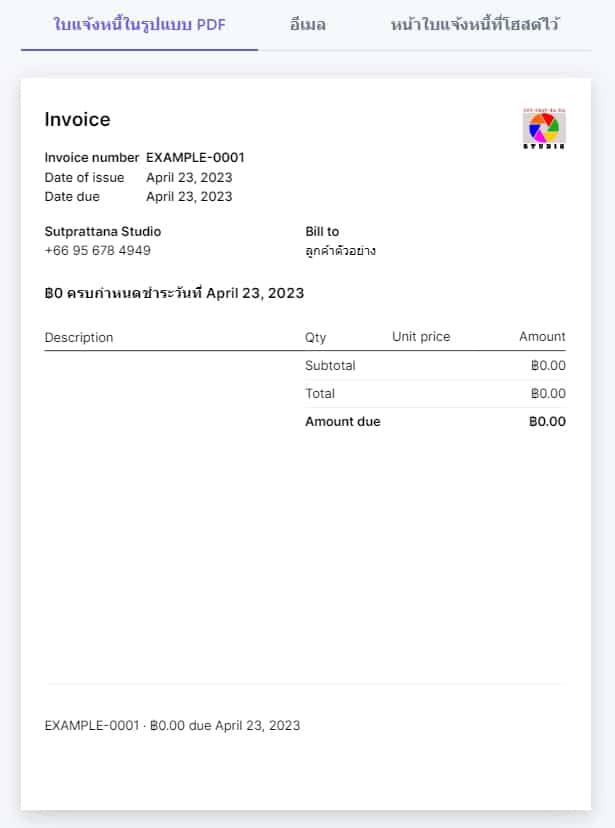Click the ฿0 ครบกำหนดชำระ due date line
Image resolution: width=615 pixels, height=828 pixels.
[174, 293]
